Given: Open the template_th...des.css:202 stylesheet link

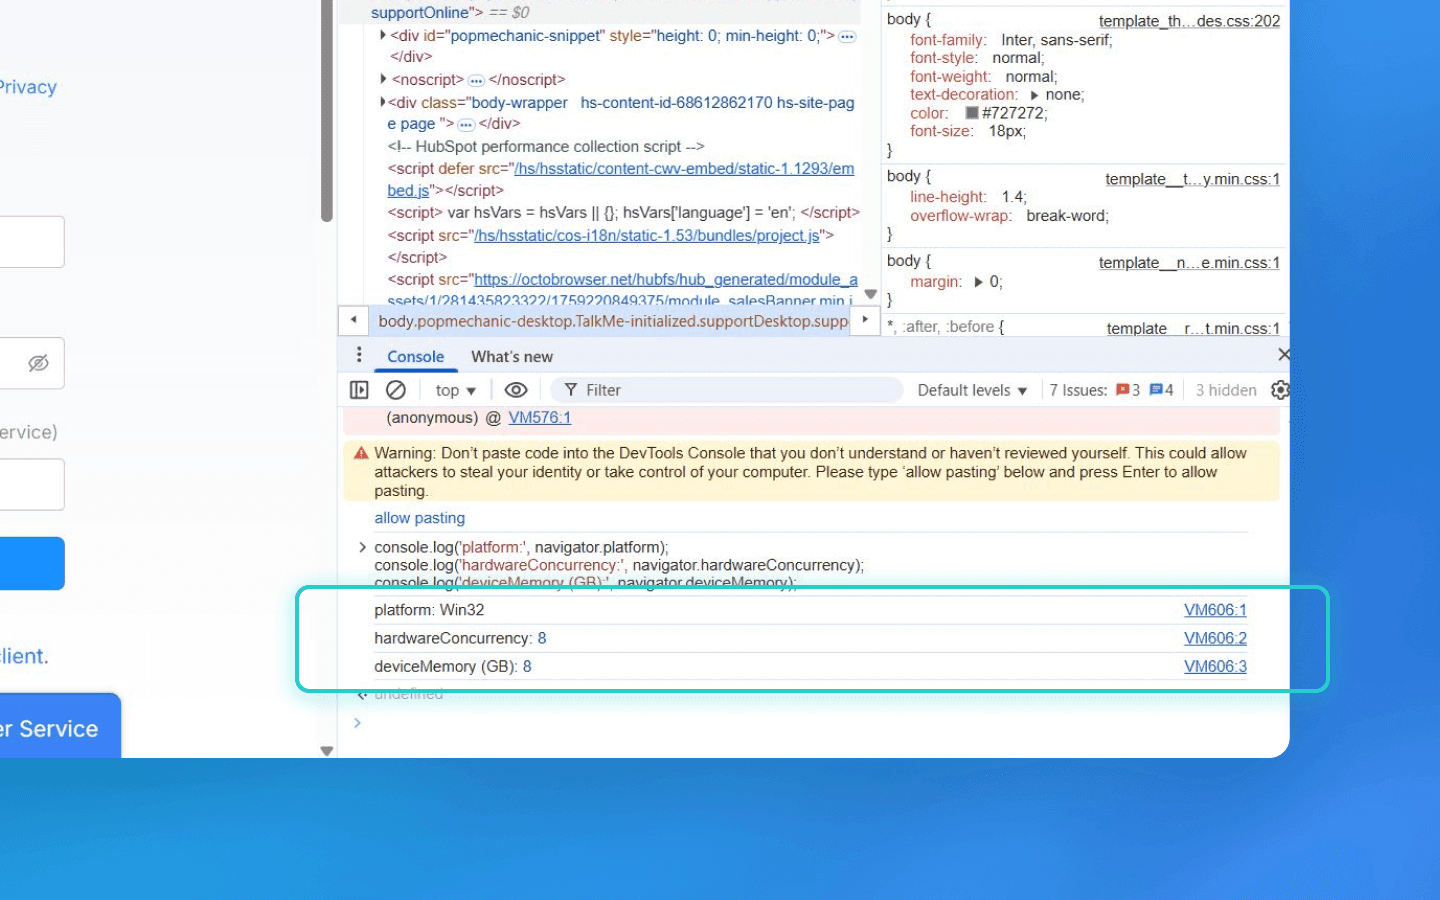Looking at the screenshot, I should tap(1189, 21).
